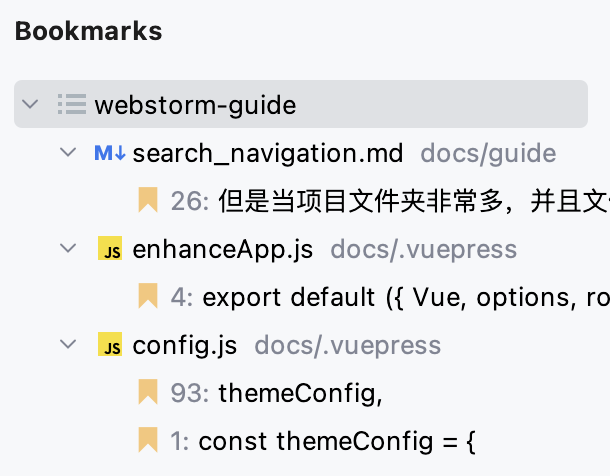The image size is (610, 476).
Task: Click the bookmark flag icon on line 93
Action: [148, 393]
